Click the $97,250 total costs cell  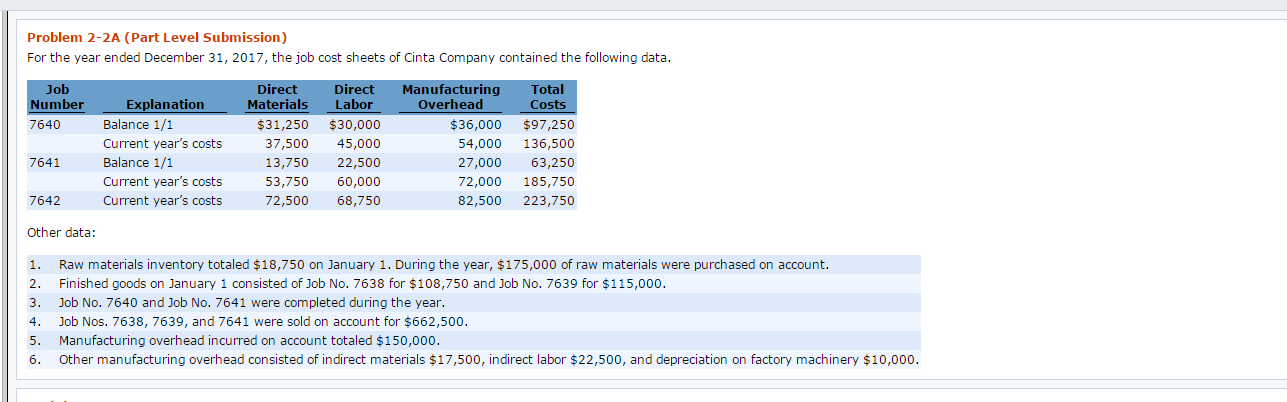[548, 125]
